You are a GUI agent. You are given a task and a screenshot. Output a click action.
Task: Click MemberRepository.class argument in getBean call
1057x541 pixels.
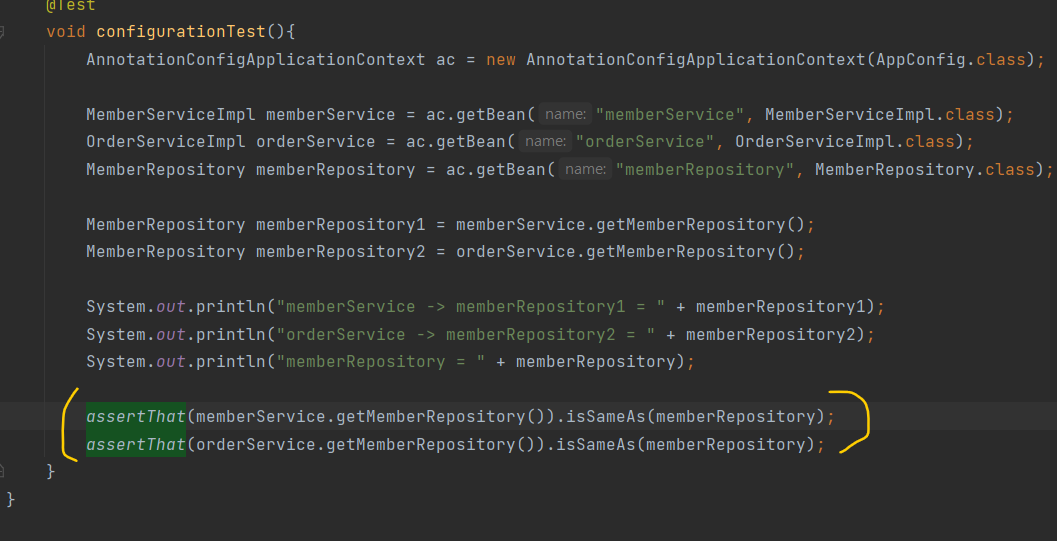(x=925, y=169)
